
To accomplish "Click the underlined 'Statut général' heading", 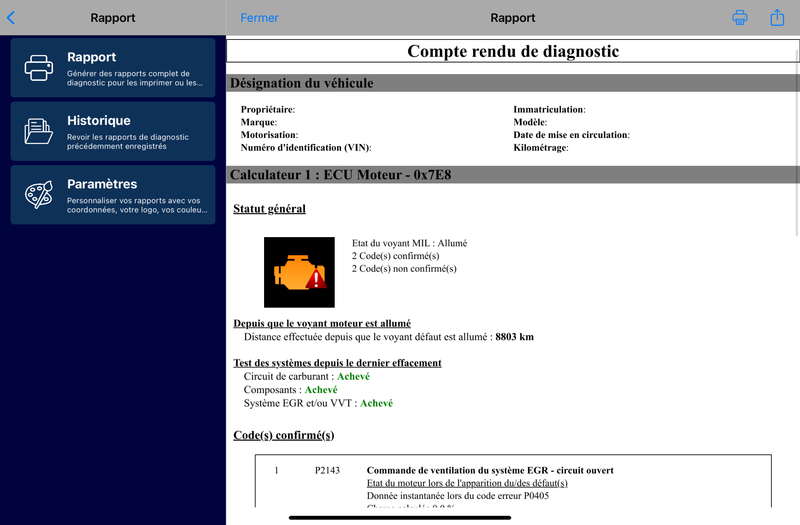I will coord(269,209).
